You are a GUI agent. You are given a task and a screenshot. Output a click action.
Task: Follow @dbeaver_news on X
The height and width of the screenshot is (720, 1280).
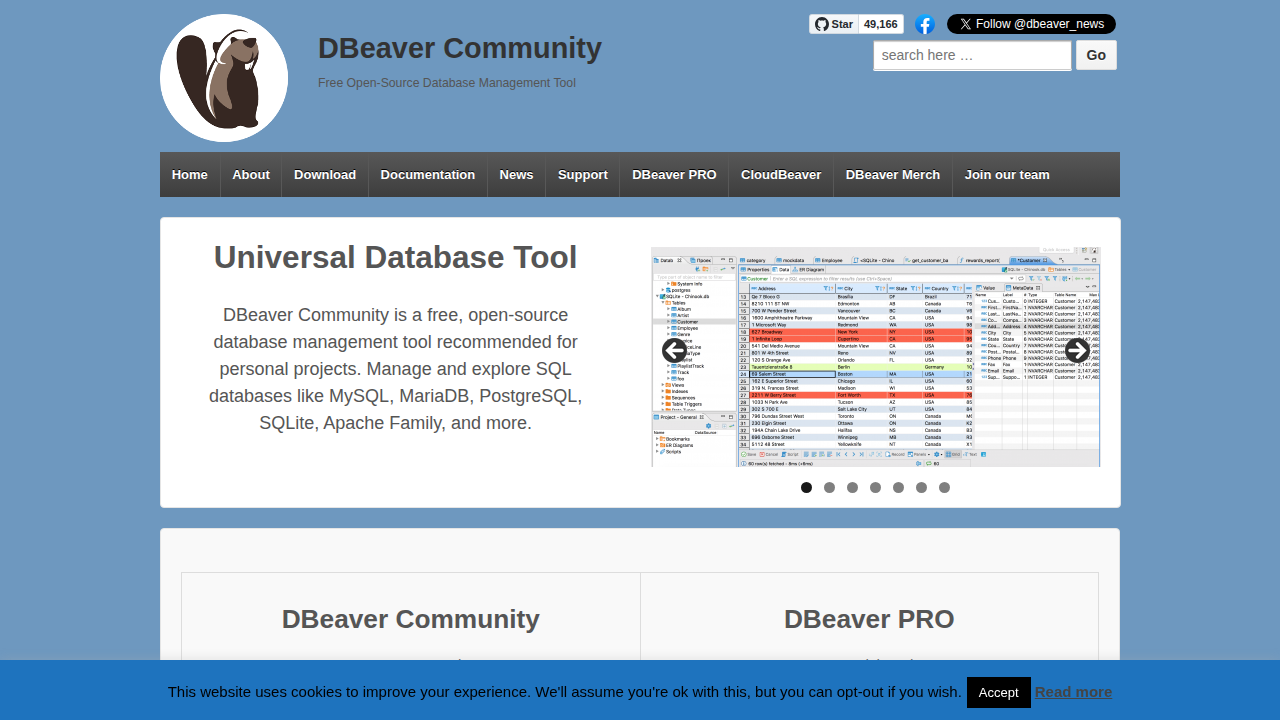pyautogui.click(x=1031, y=24)
